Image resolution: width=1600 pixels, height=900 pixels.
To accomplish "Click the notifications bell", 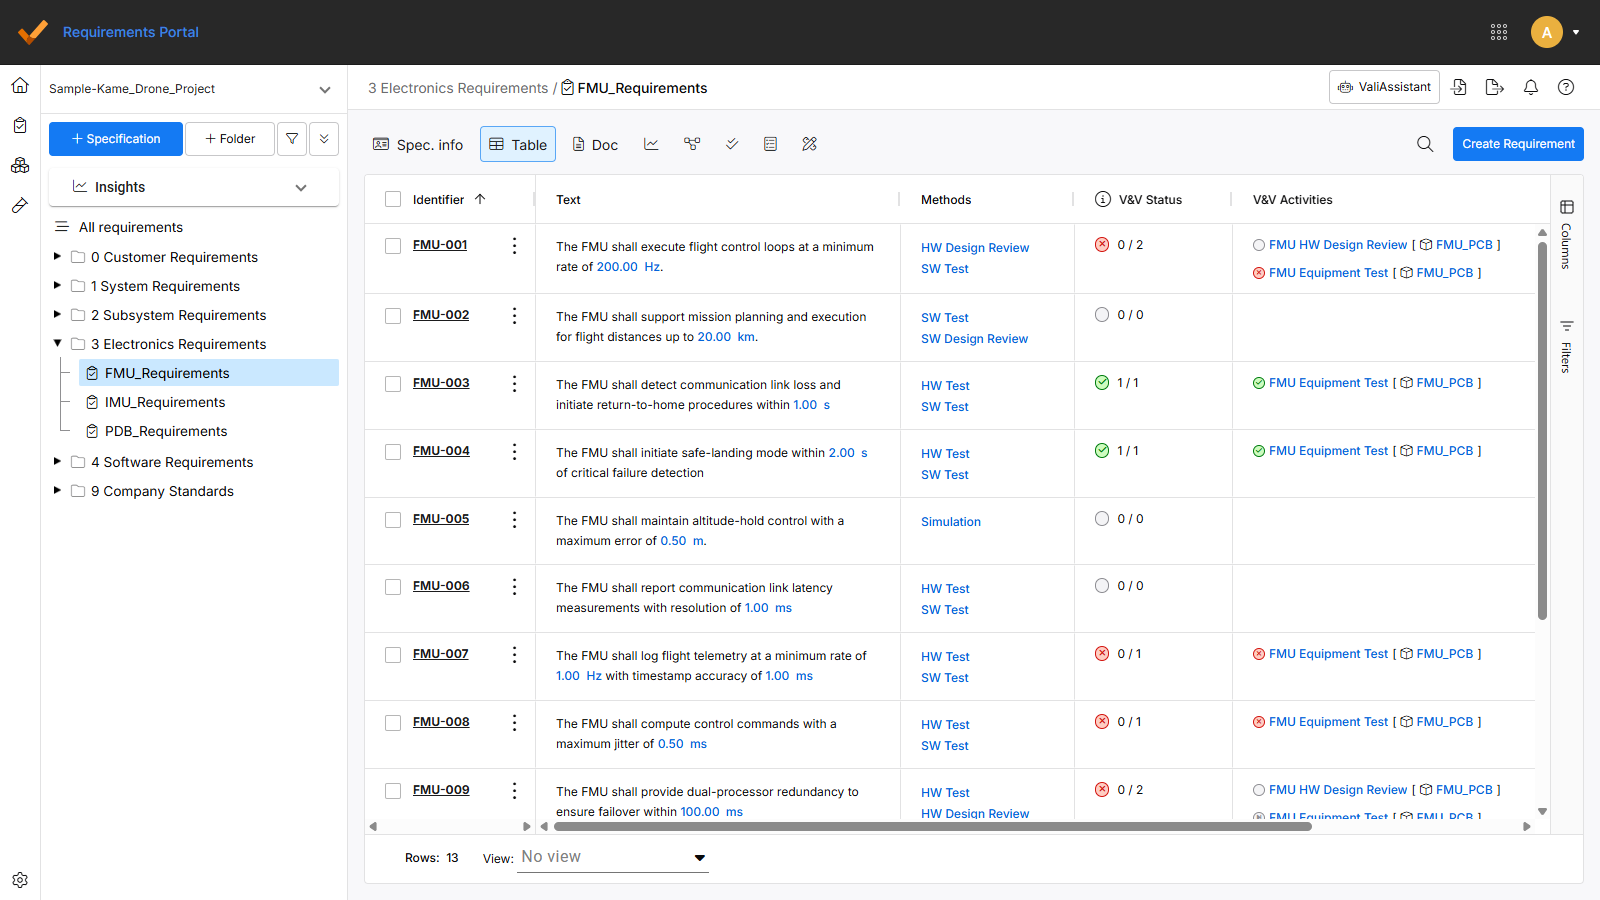I will 1531,87.
